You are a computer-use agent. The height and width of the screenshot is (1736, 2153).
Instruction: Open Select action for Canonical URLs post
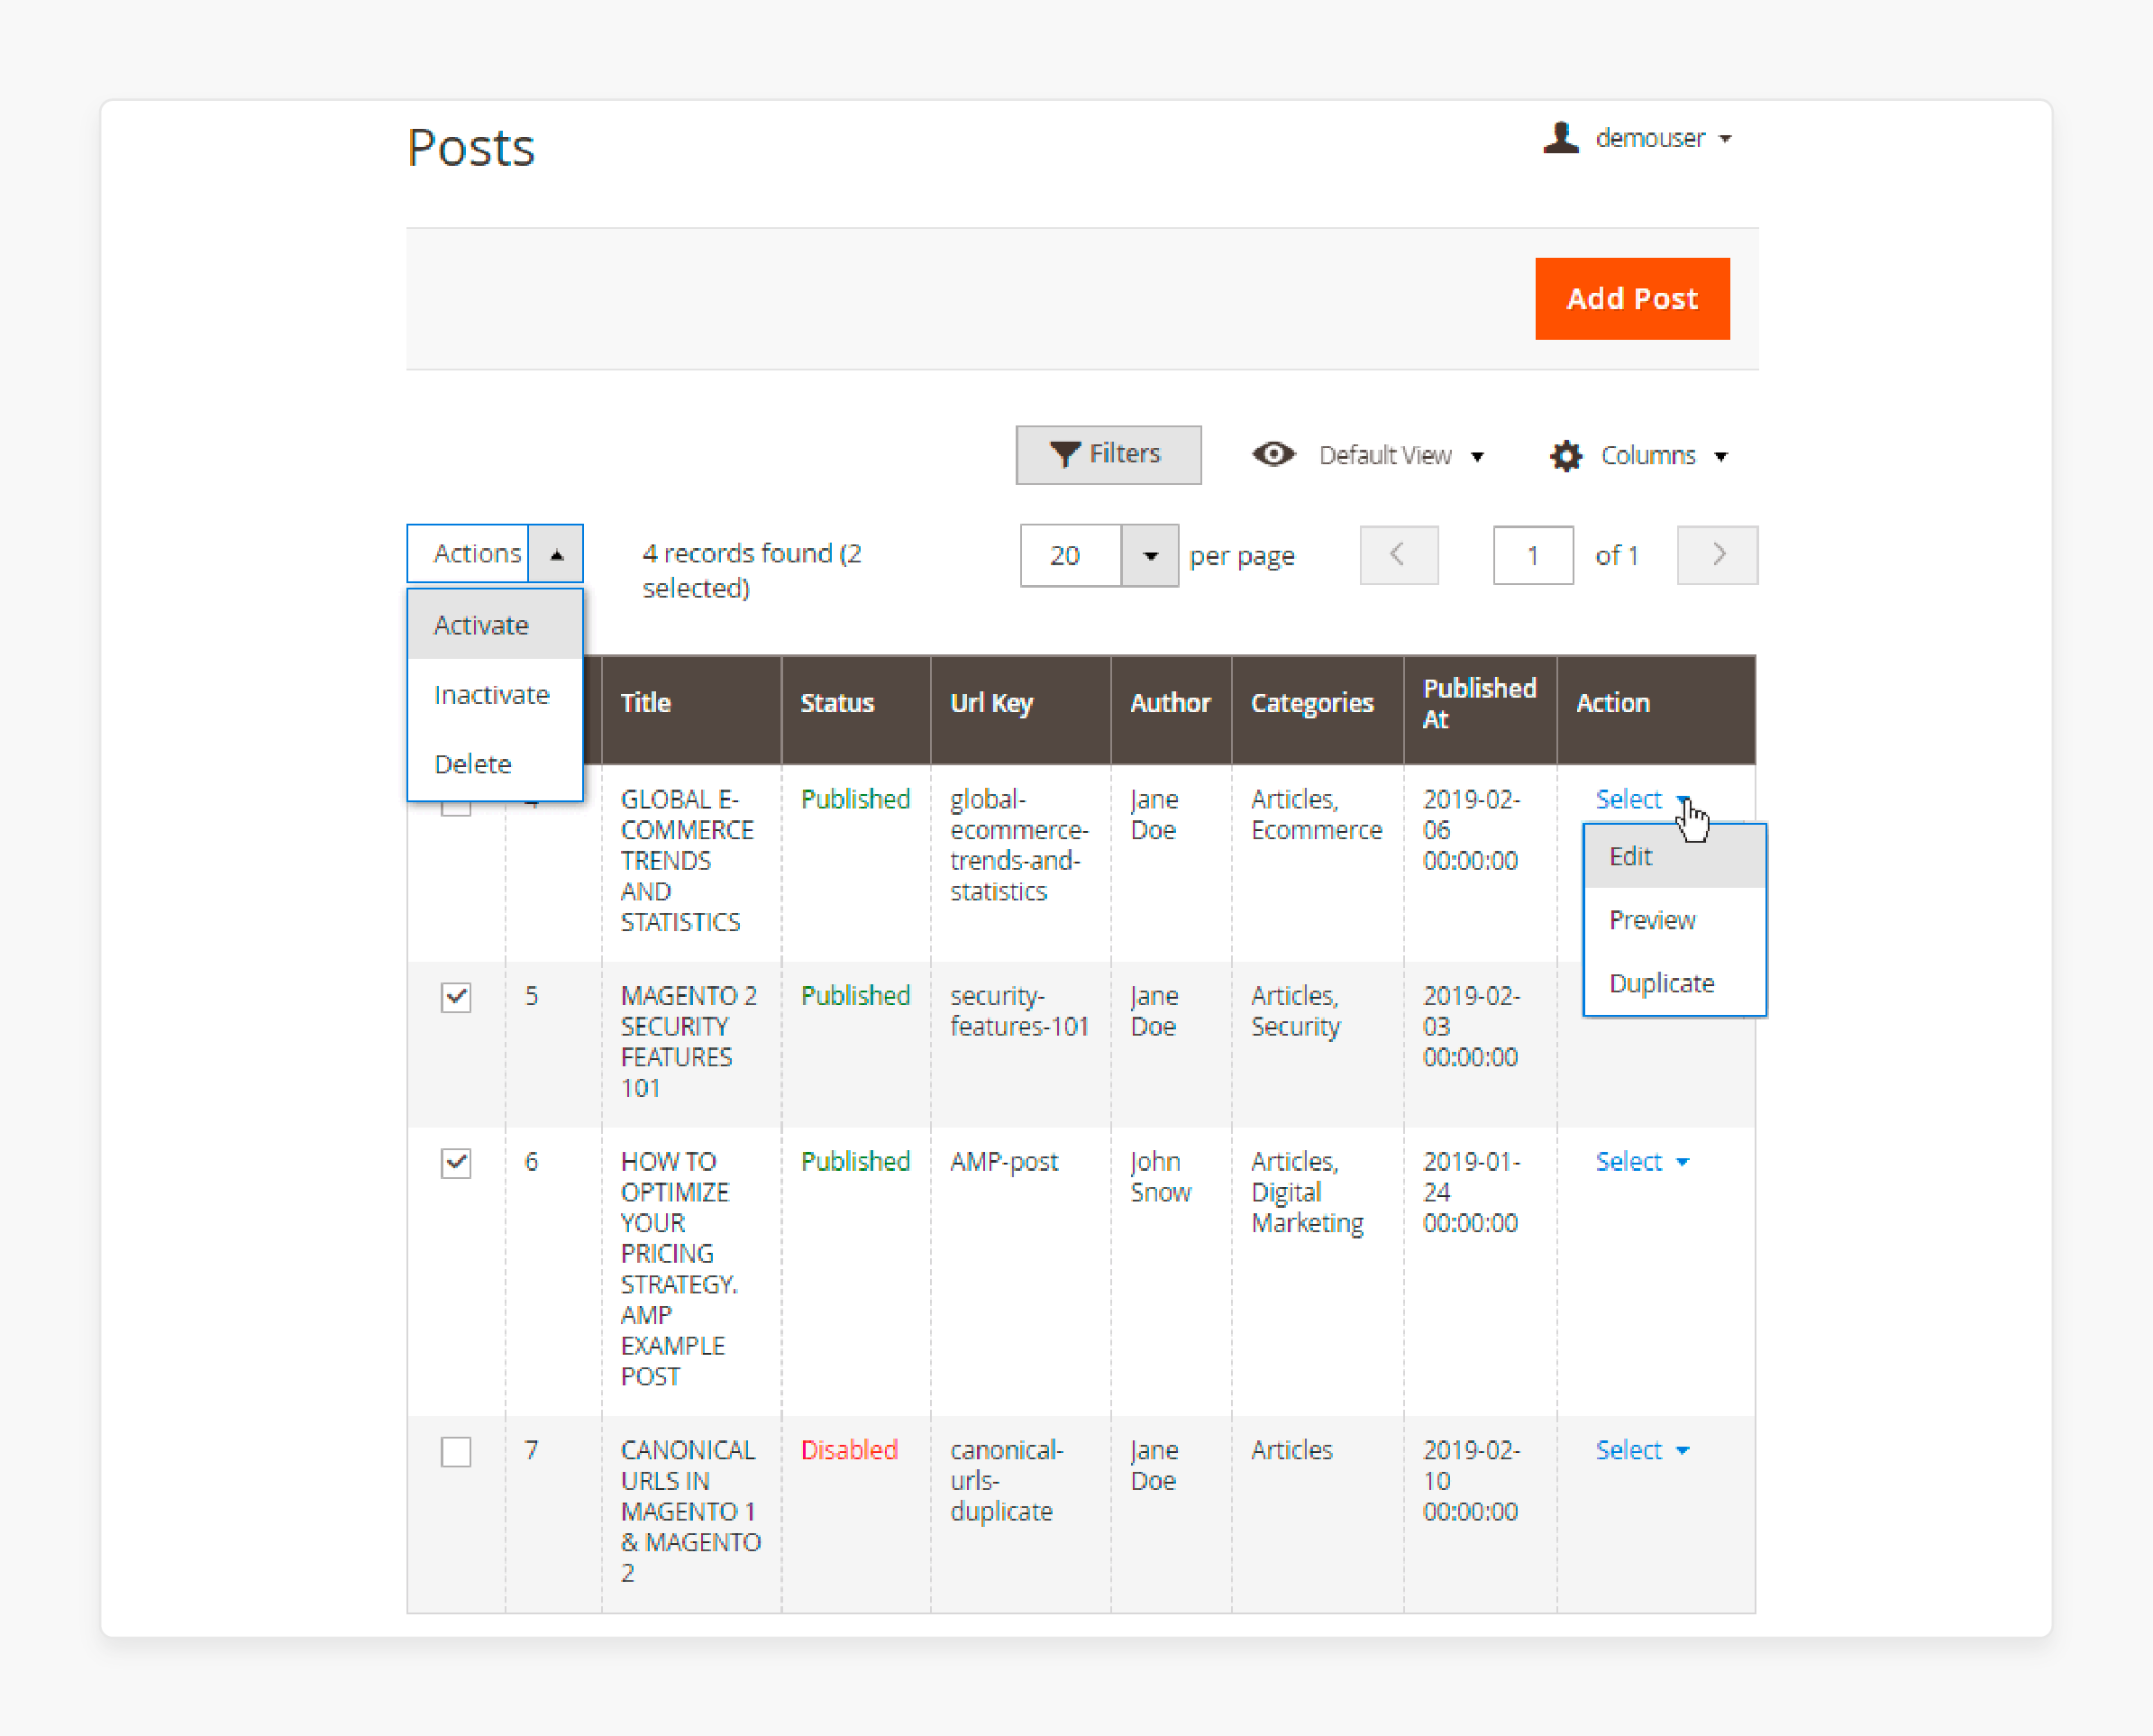1642,1450
